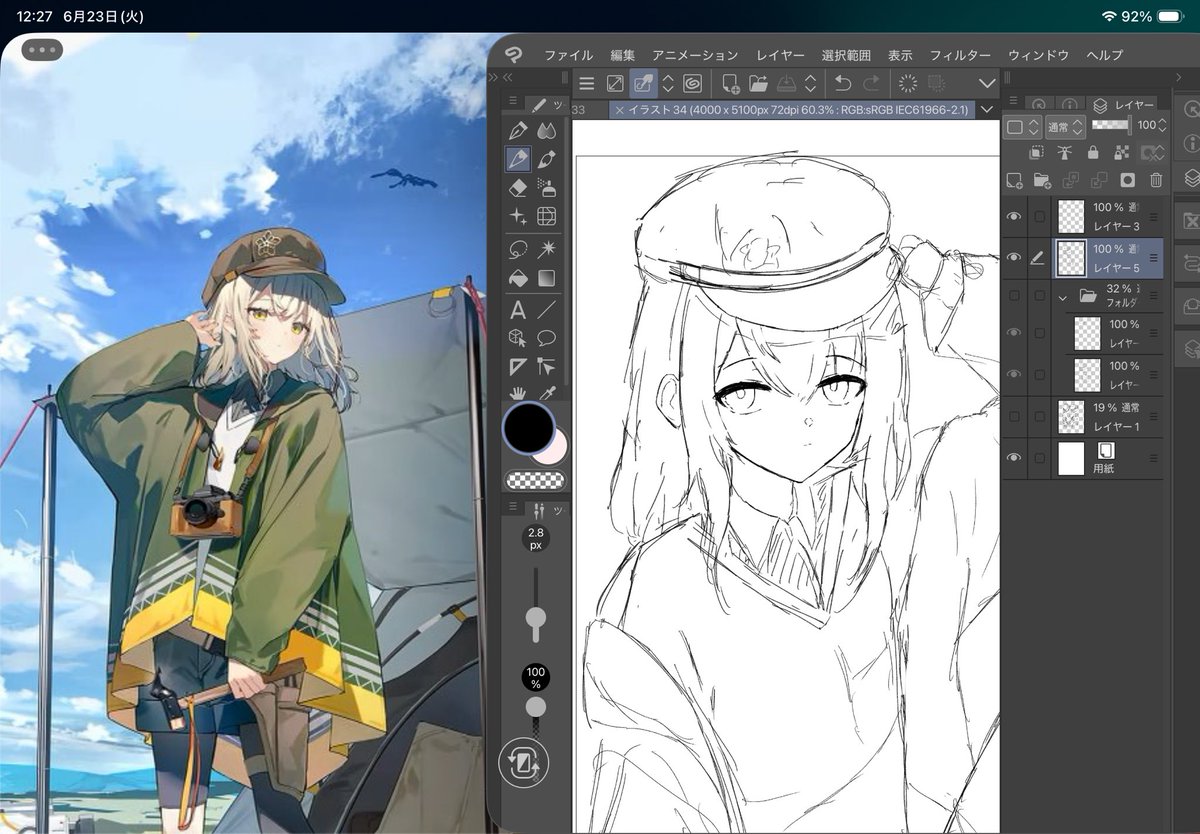Open the 通常 blend mode dropdown

pyautogui.click(x=1064, y=126)
